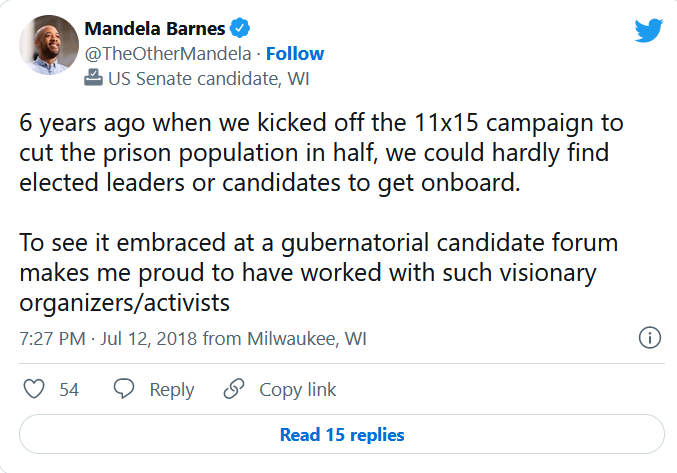
Task: Open the tweet info circle icon
Action: click(x=649, y=338)
